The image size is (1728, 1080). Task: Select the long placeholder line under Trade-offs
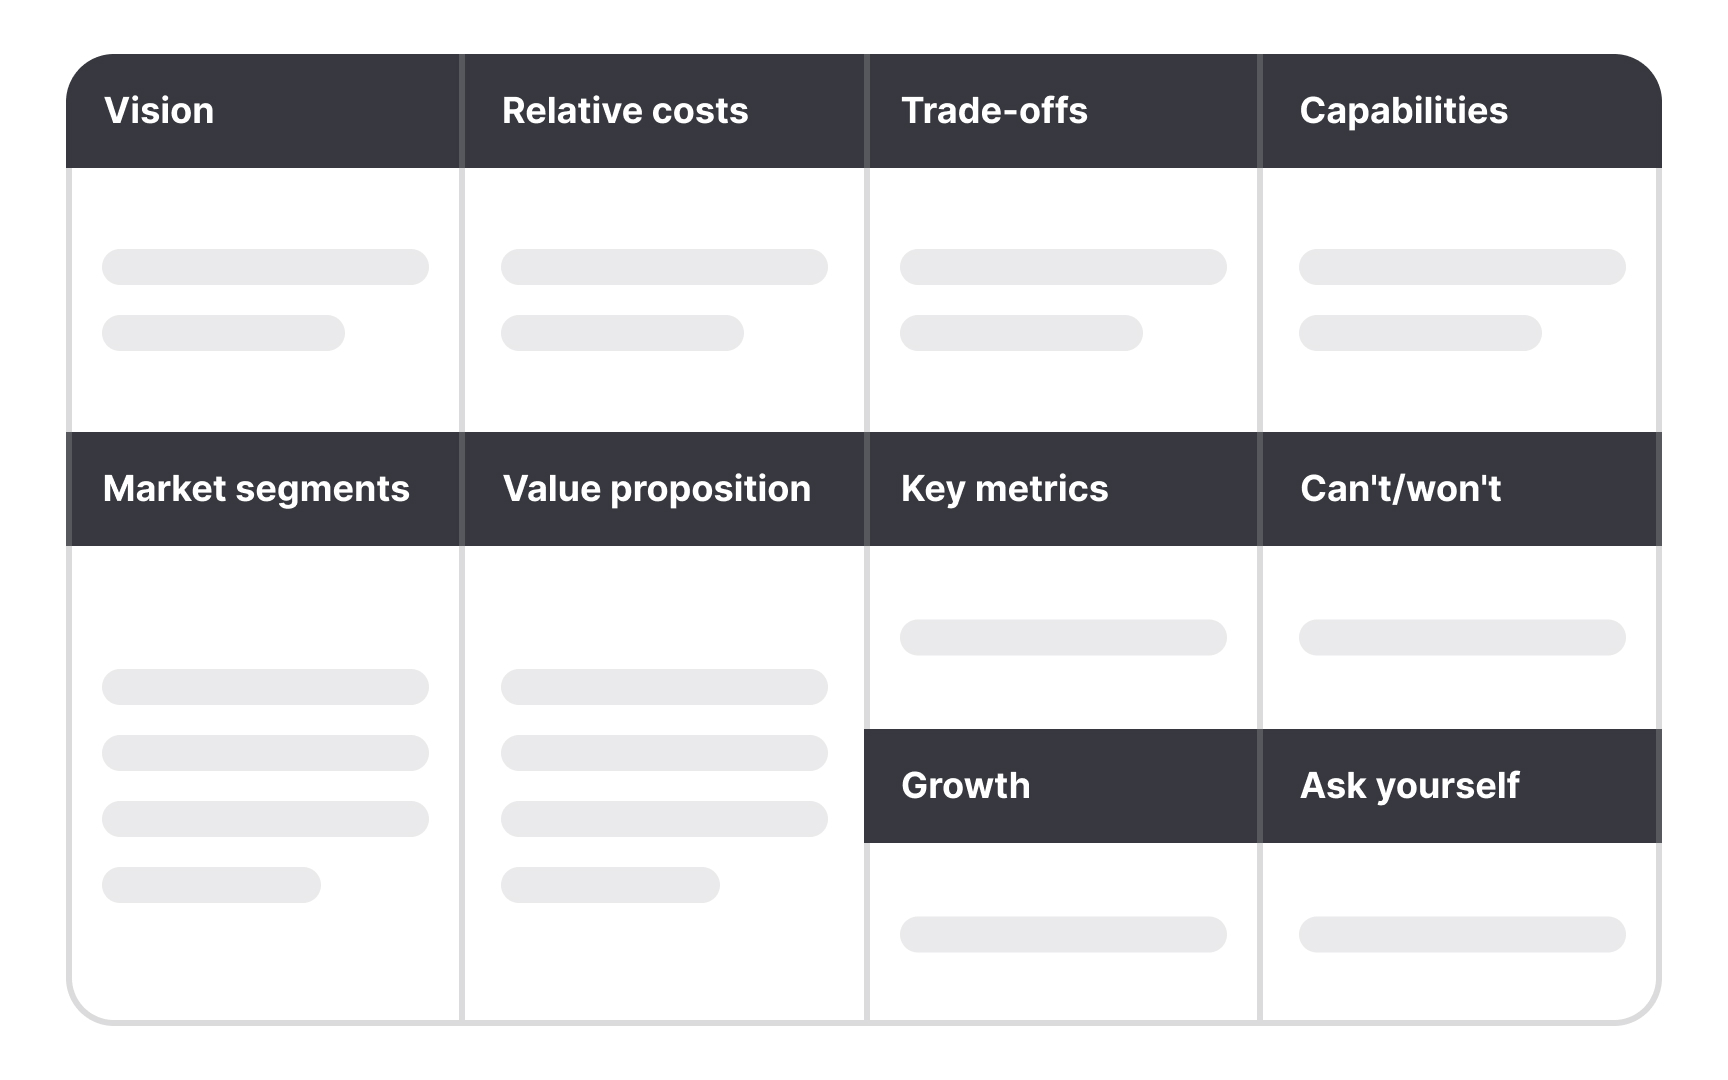coord(1063,267)
